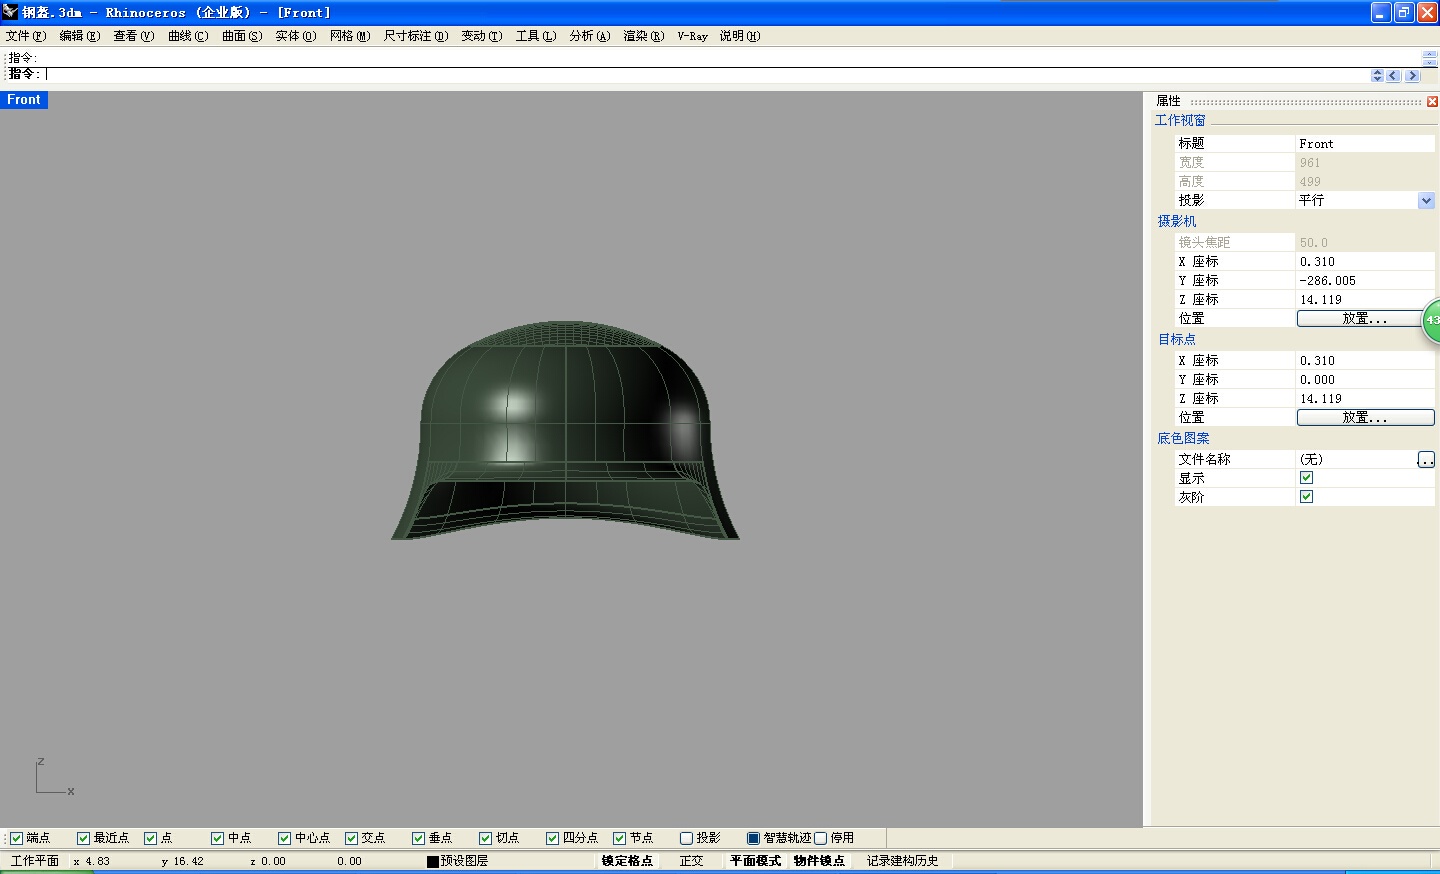Toggle the 中心点 center snap checkbox

[x=284, y=838]
